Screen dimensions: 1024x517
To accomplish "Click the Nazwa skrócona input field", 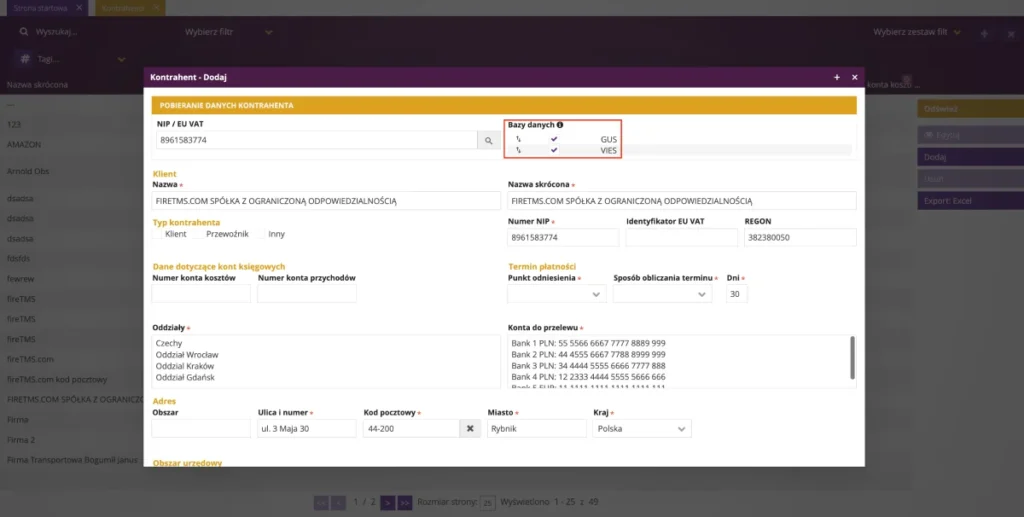I will coord(682,201).
